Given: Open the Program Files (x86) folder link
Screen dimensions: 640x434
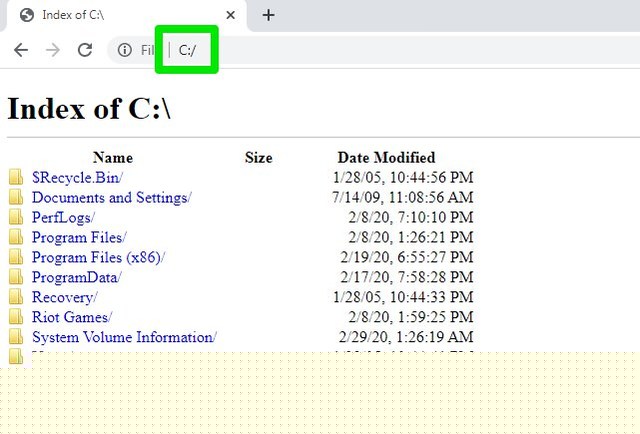Looking at the screenshot, I should tap(98, 257).
